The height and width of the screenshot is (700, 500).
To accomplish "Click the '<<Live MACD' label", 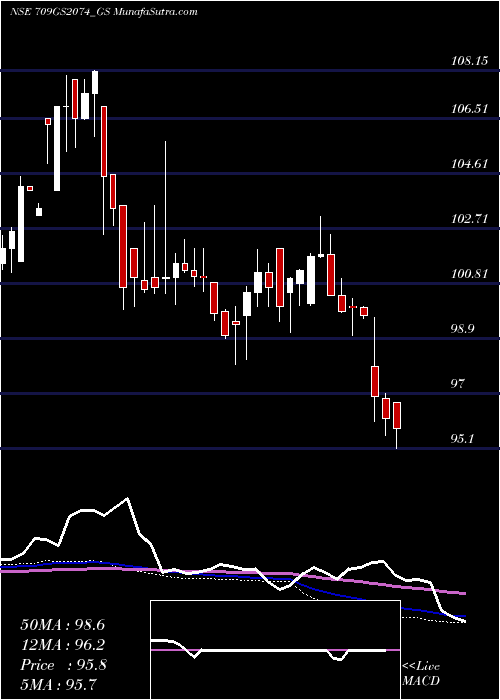I will coord(421,674).
